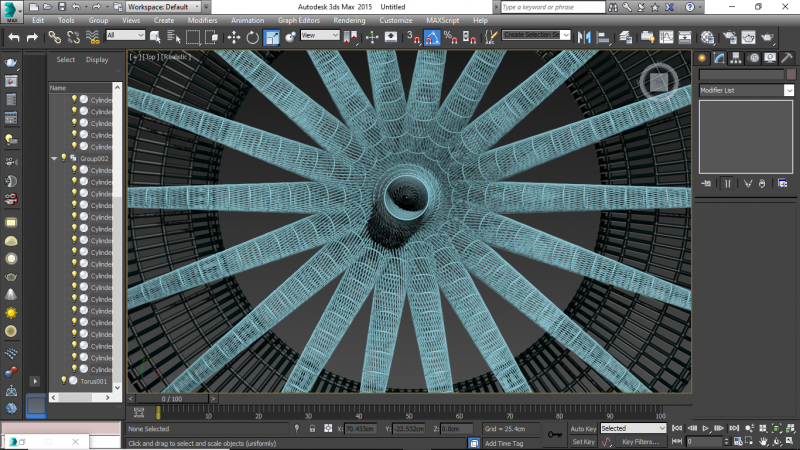The height and width of the screenshot is (450, 800).
Task: Open the reference coordinate View dropdown
Action: coord(320,35)
